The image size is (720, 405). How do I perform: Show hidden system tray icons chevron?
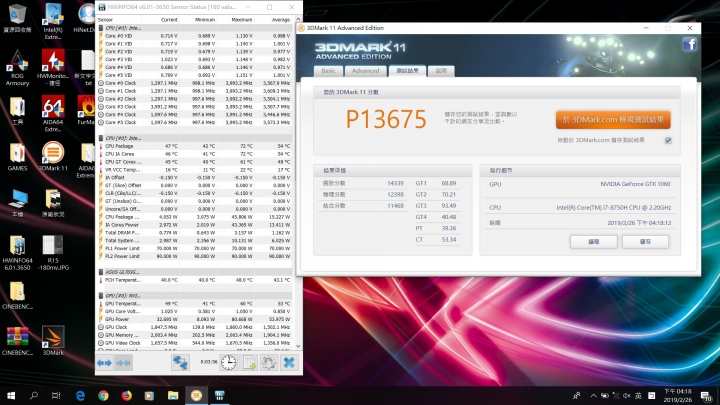[x=593, y=395]
